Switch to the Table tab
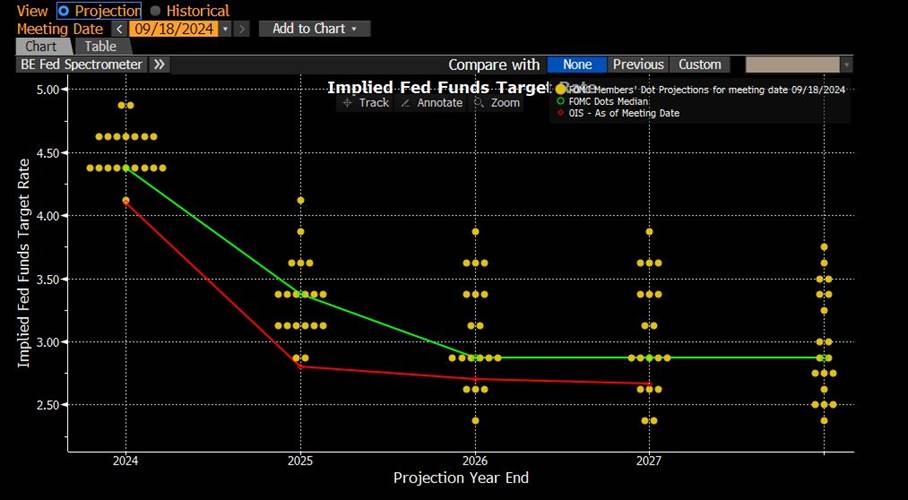The image size is (908, 500). [100, 46]
